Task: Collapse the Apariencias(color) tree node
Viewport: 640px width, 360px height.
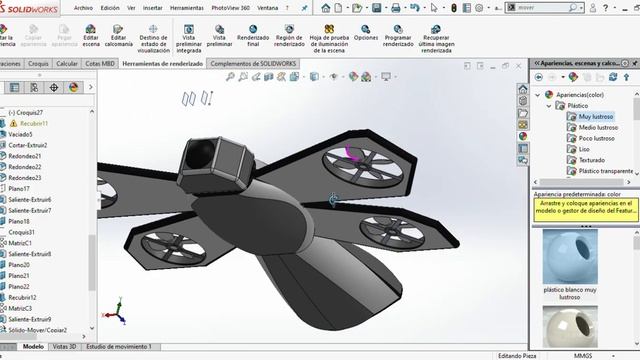Action: tap(538, 95)
